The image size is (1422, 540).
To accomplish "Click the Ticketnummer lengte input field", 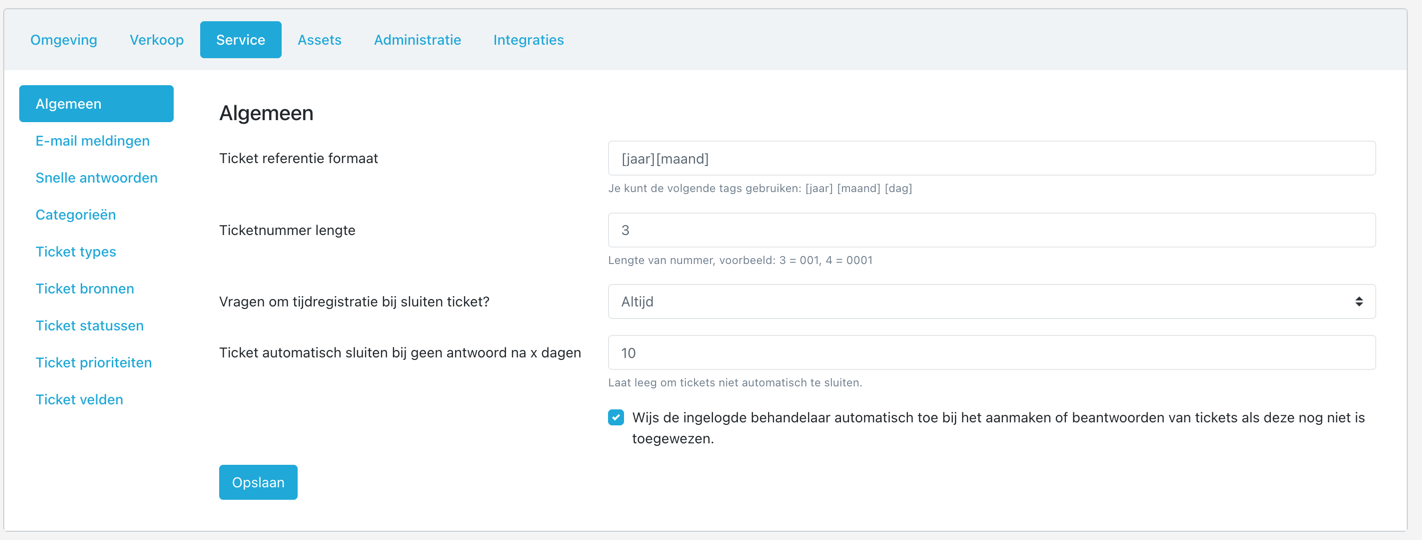I will point(991,230).
